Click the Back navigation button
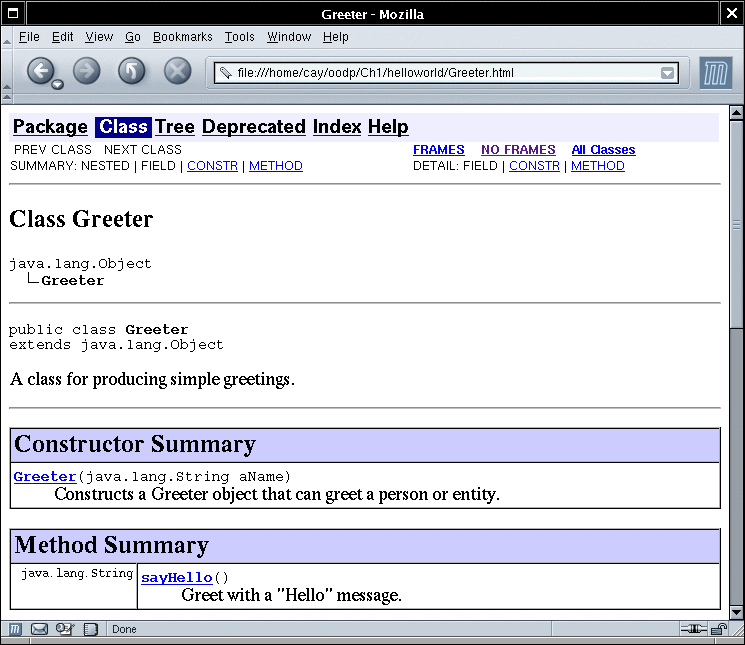The height and width of the screenshot is (645, 745). (x=39, y=71)
